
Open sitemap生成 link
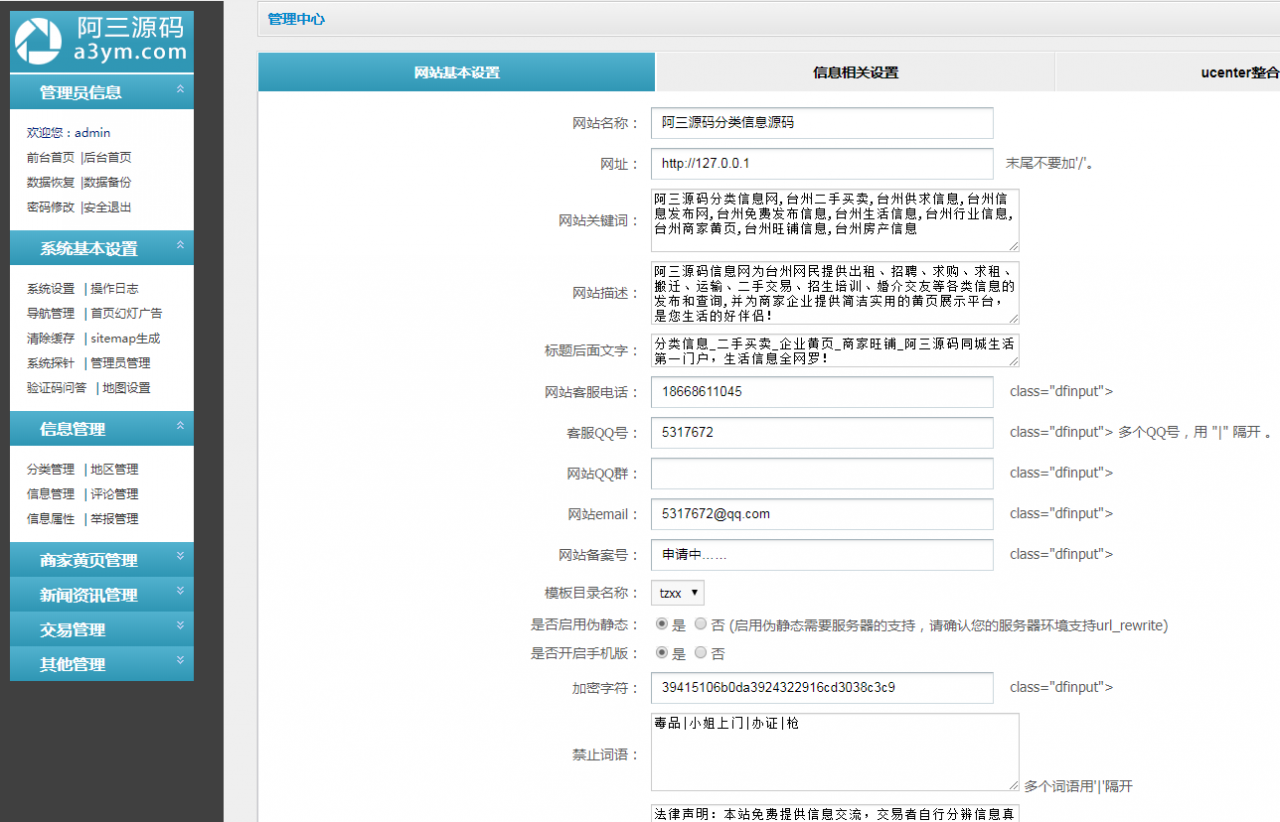click(125, 338)
